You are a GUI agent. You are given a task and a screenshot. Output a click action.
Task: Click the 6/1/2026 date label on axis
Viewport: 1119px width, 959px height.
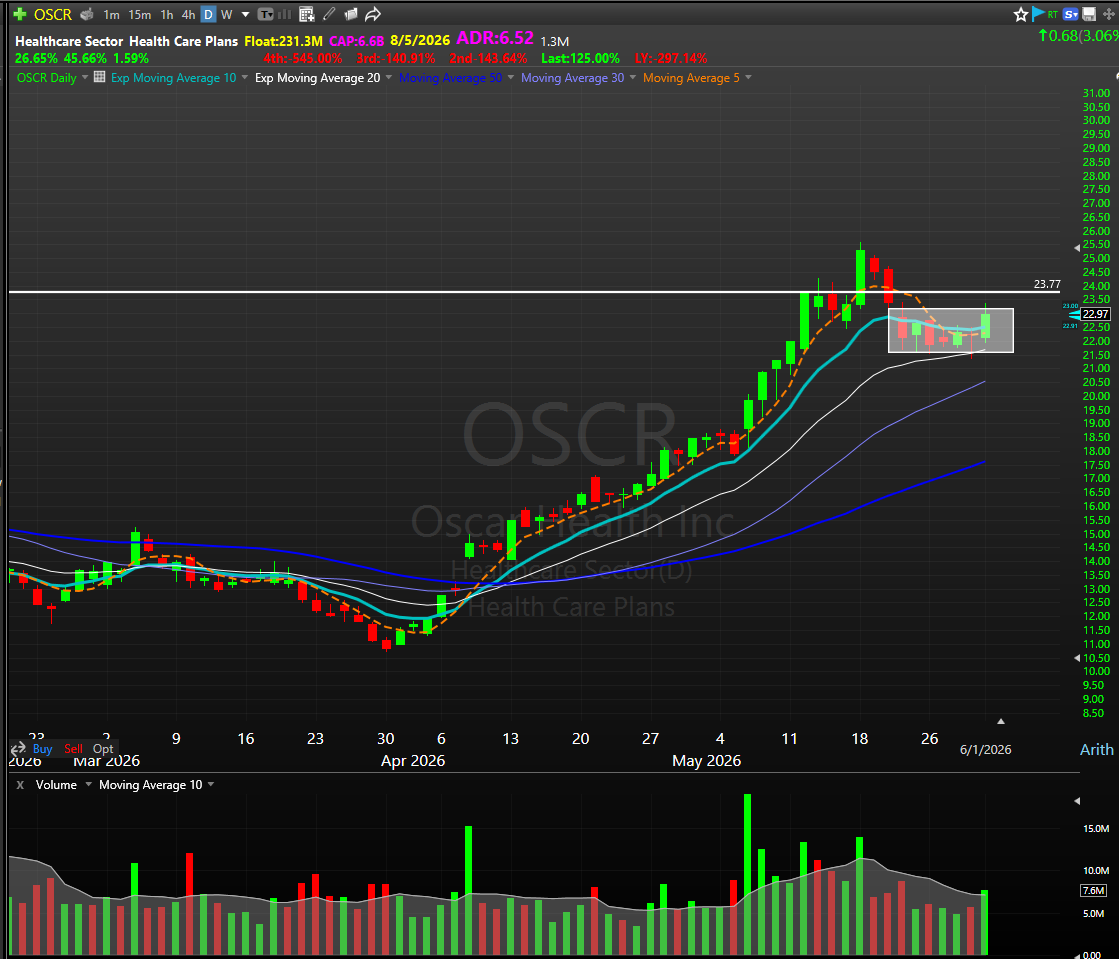[x=986, y=749]
